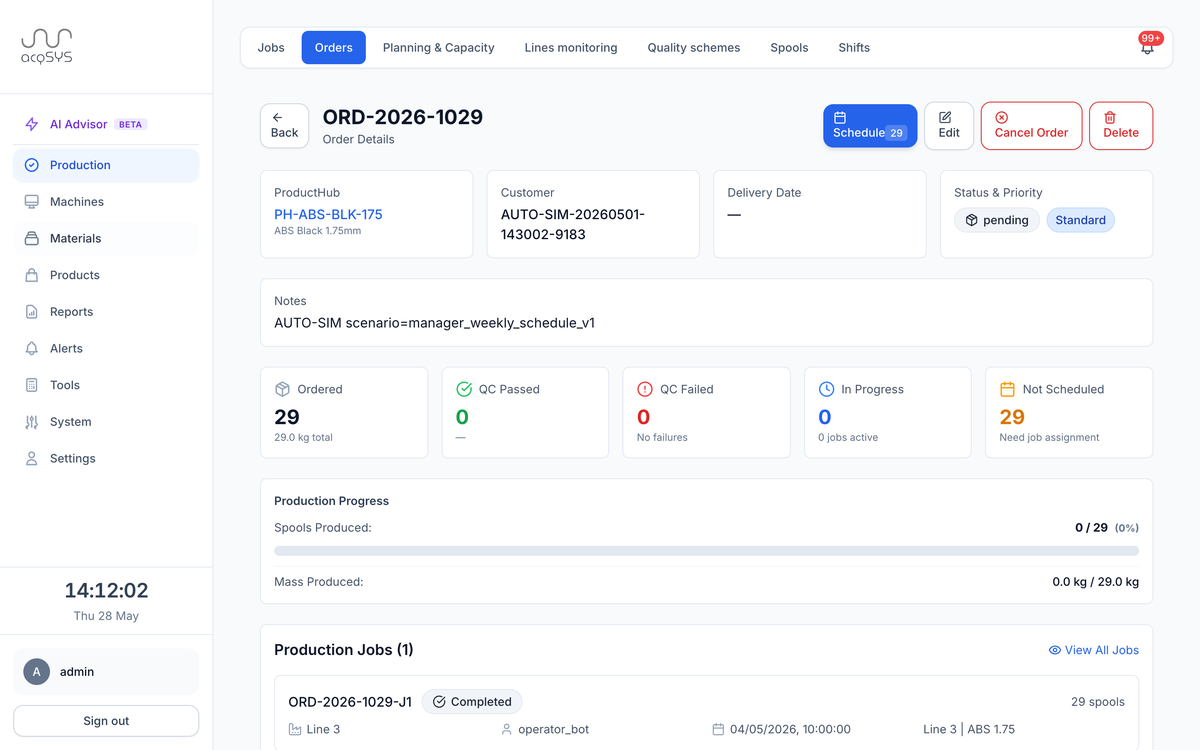Click the Alerts bell icon in sidebar
Image resolution: width=1200 pixels, height=750 pixels.
pyautogui.click(x=31, y=348)
